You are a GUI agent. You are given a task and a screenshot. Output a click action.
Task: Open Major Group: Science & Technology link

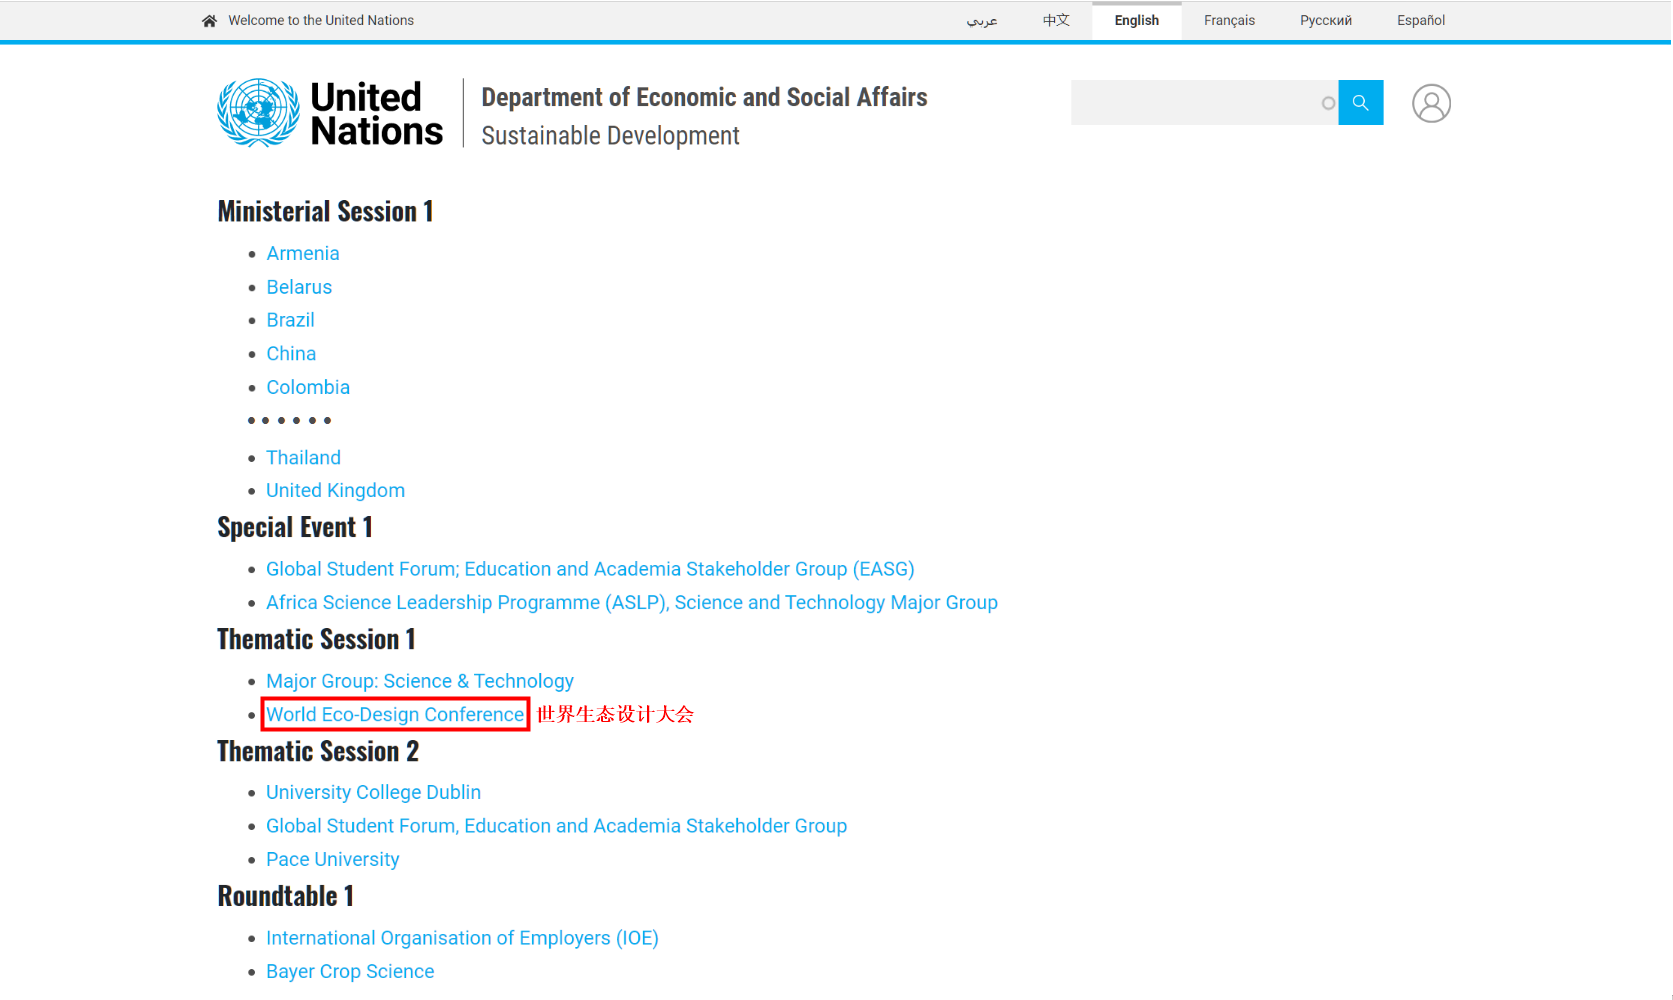coord(419,682)
